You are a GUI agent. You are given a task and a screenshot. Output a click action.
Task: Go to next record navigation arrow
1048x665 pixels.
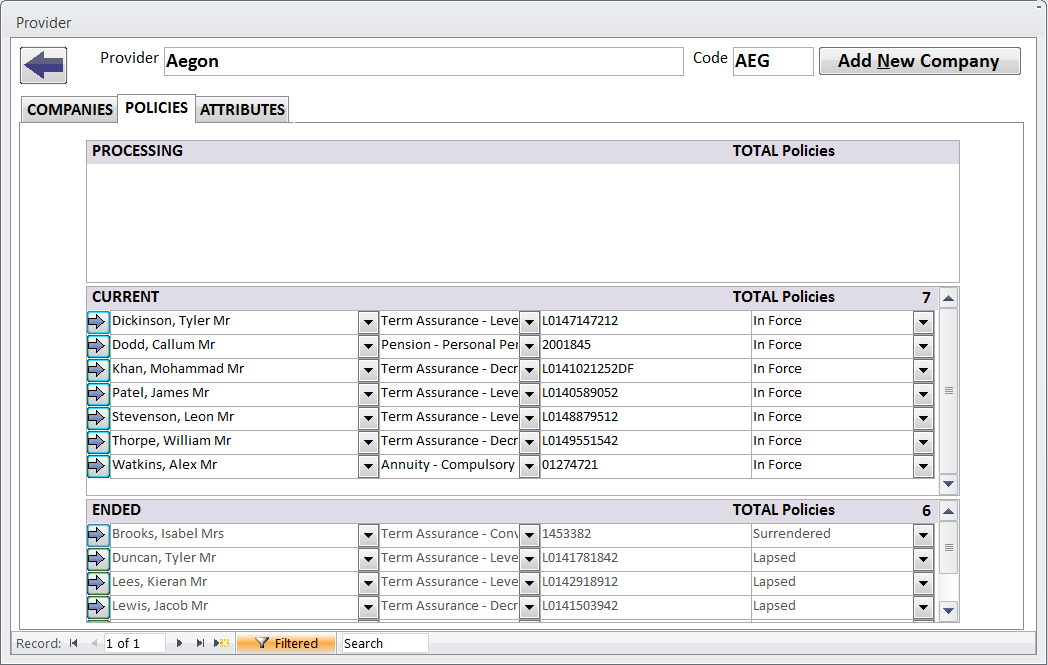point(180,644)
